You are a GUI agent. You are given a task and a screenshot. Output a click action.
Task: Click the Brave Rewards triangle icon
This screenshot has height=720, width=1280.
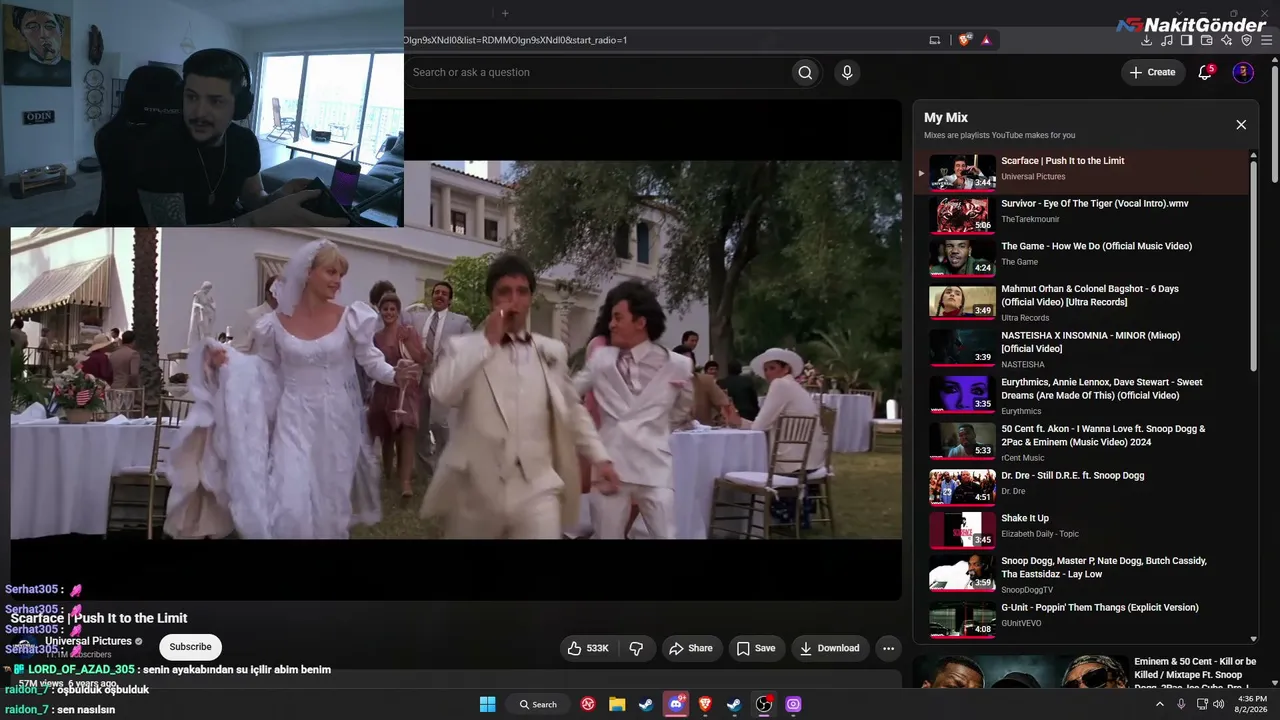tap(986, 40)
